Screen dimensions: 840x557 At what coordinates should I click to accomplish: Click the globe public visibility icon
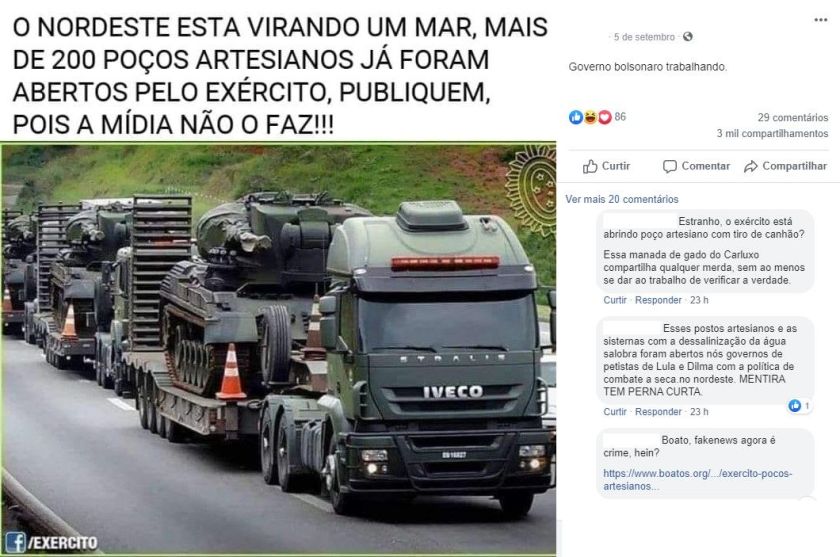688,37
